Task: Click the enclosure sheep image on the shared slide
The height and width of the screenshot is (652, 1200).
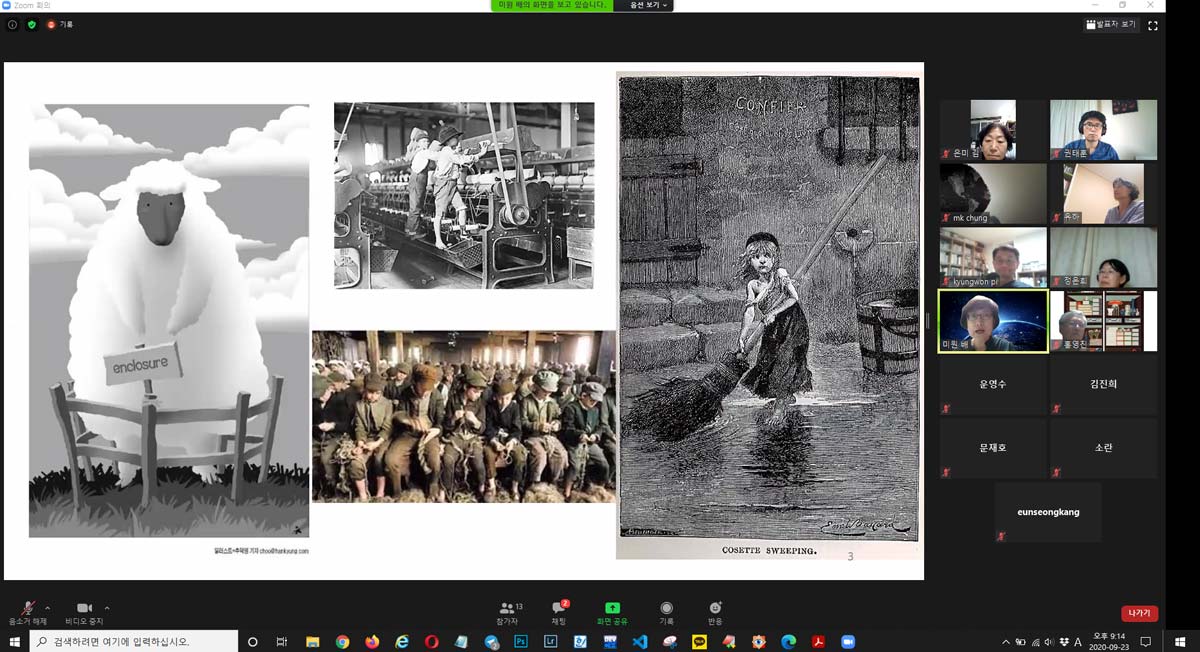Action: point(169,320)
